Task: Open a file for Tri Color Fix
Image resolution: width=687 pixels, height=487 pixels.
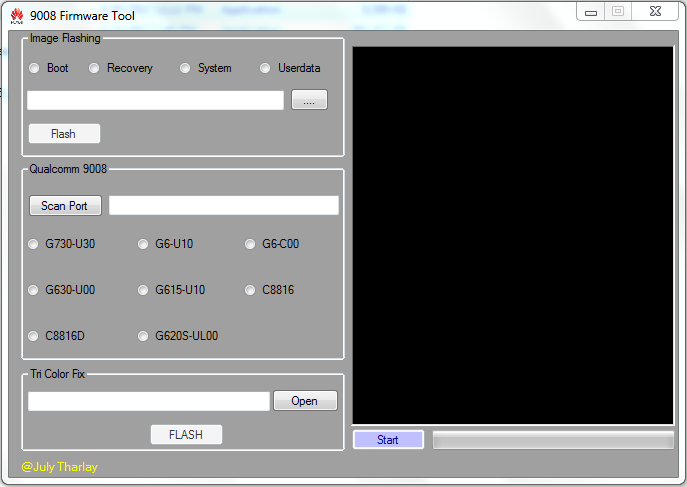Action: pyautogui.click(x=305, y=401)
